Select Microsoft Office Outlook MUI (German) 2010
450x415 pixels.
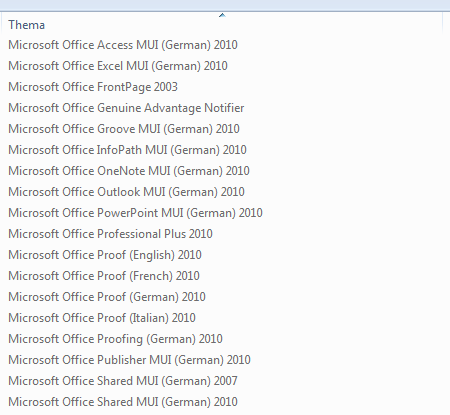[x=127, y=192]
